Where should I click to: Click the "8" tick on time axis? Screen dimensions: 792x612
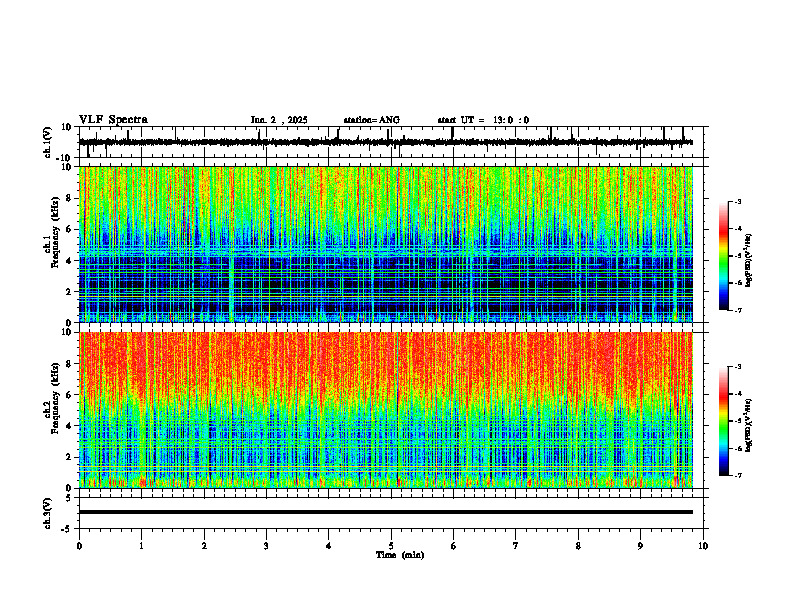click(x=578, y=546)
